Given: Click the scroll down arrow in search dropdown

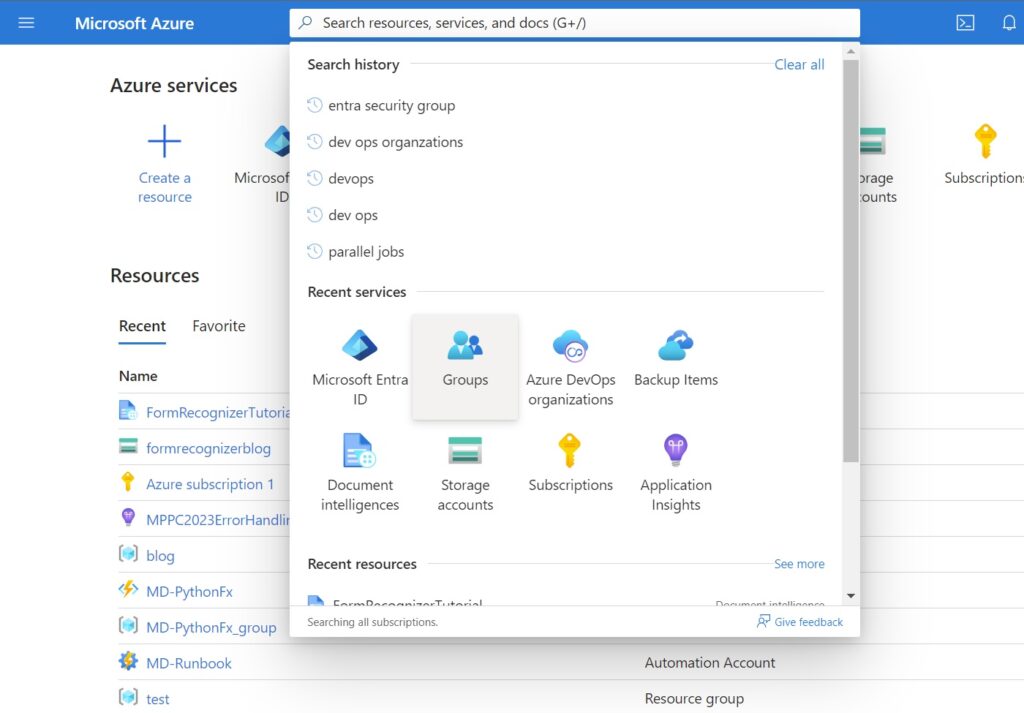Looking at the screenshot, I should (850, 595).
